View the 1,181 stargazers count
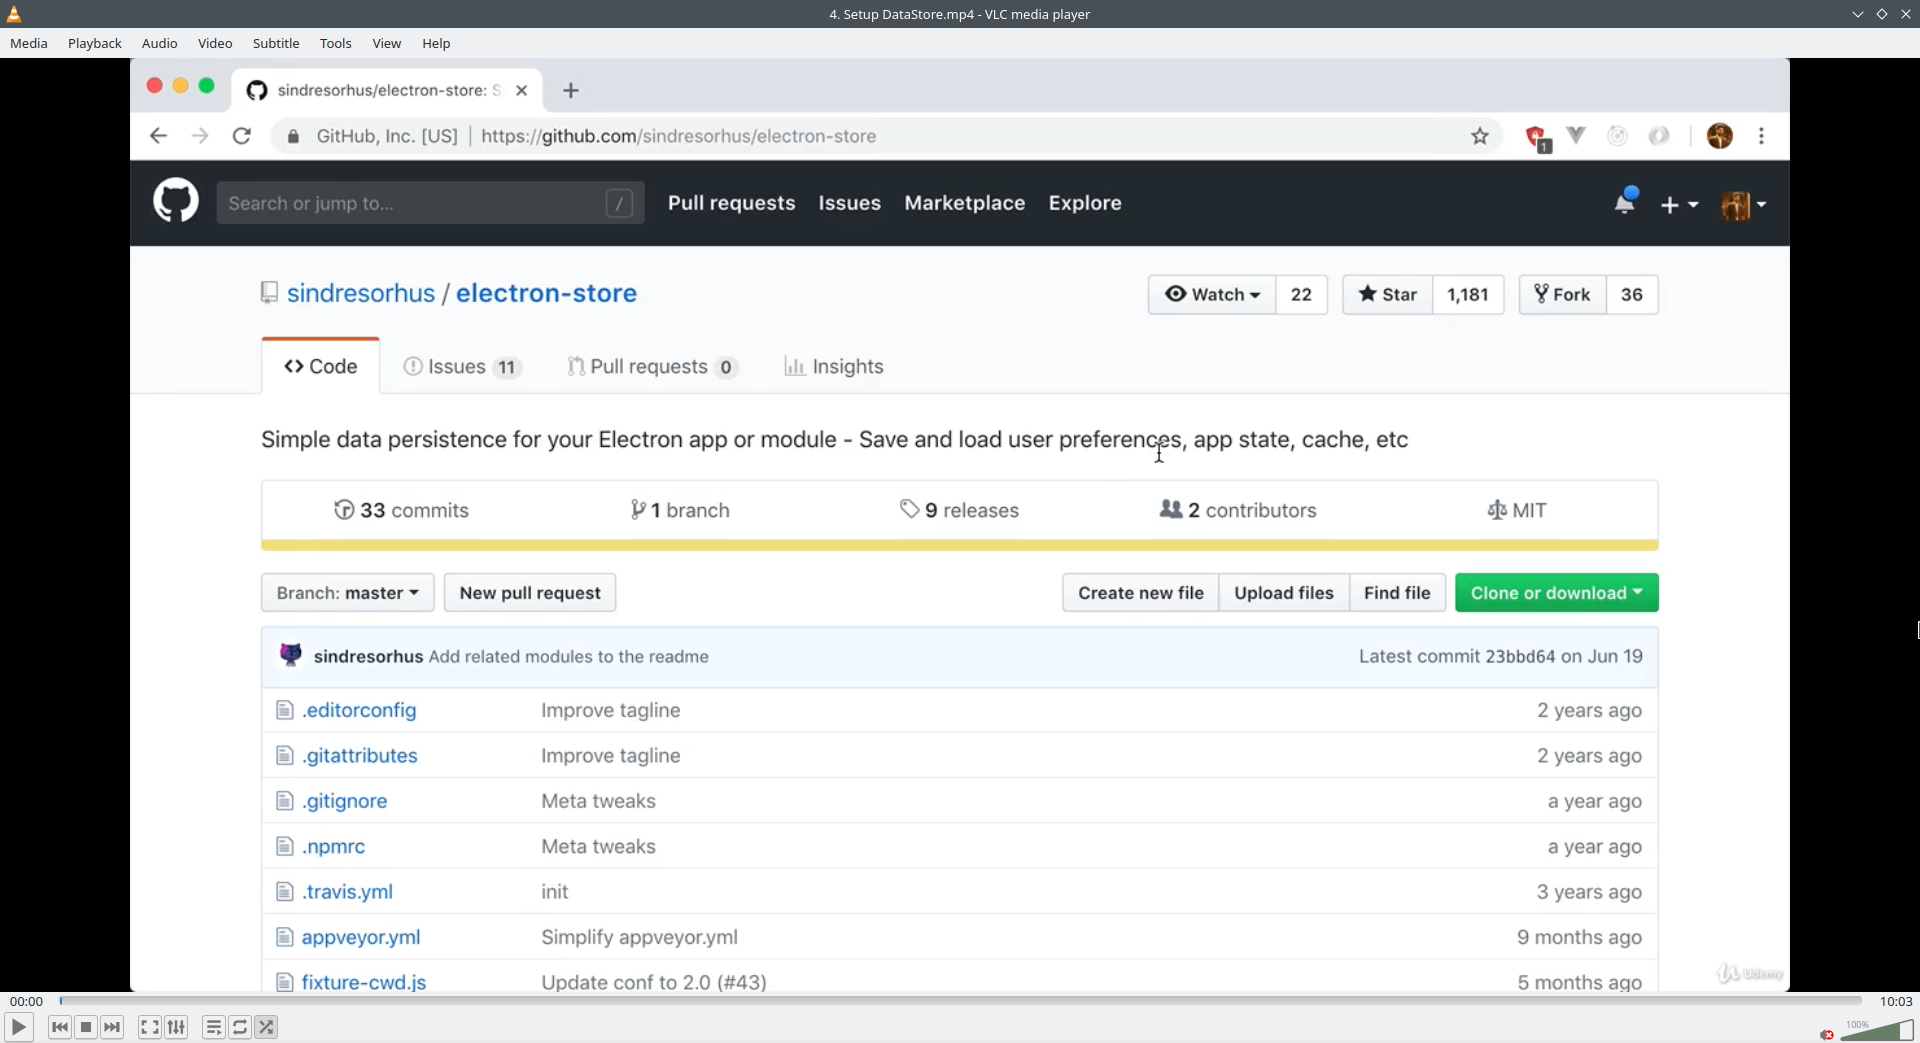The width and height of the screenshot is (1920, 1043). [x=1468, y=294]
